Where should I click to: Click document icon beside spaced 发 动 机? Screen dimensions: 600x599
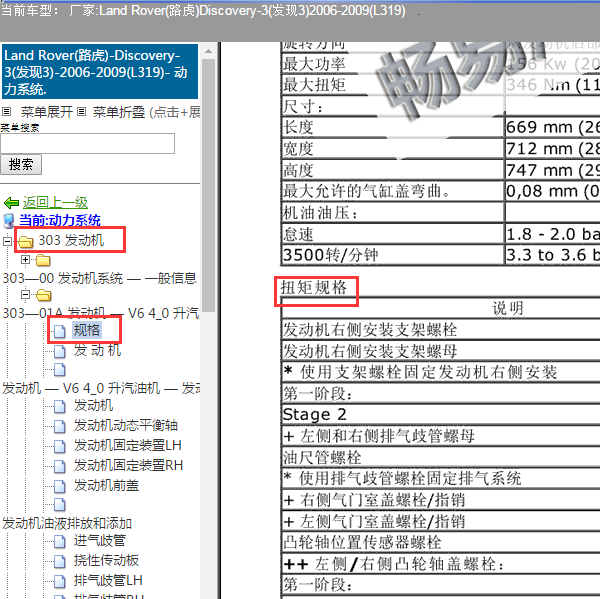point(60,351)
